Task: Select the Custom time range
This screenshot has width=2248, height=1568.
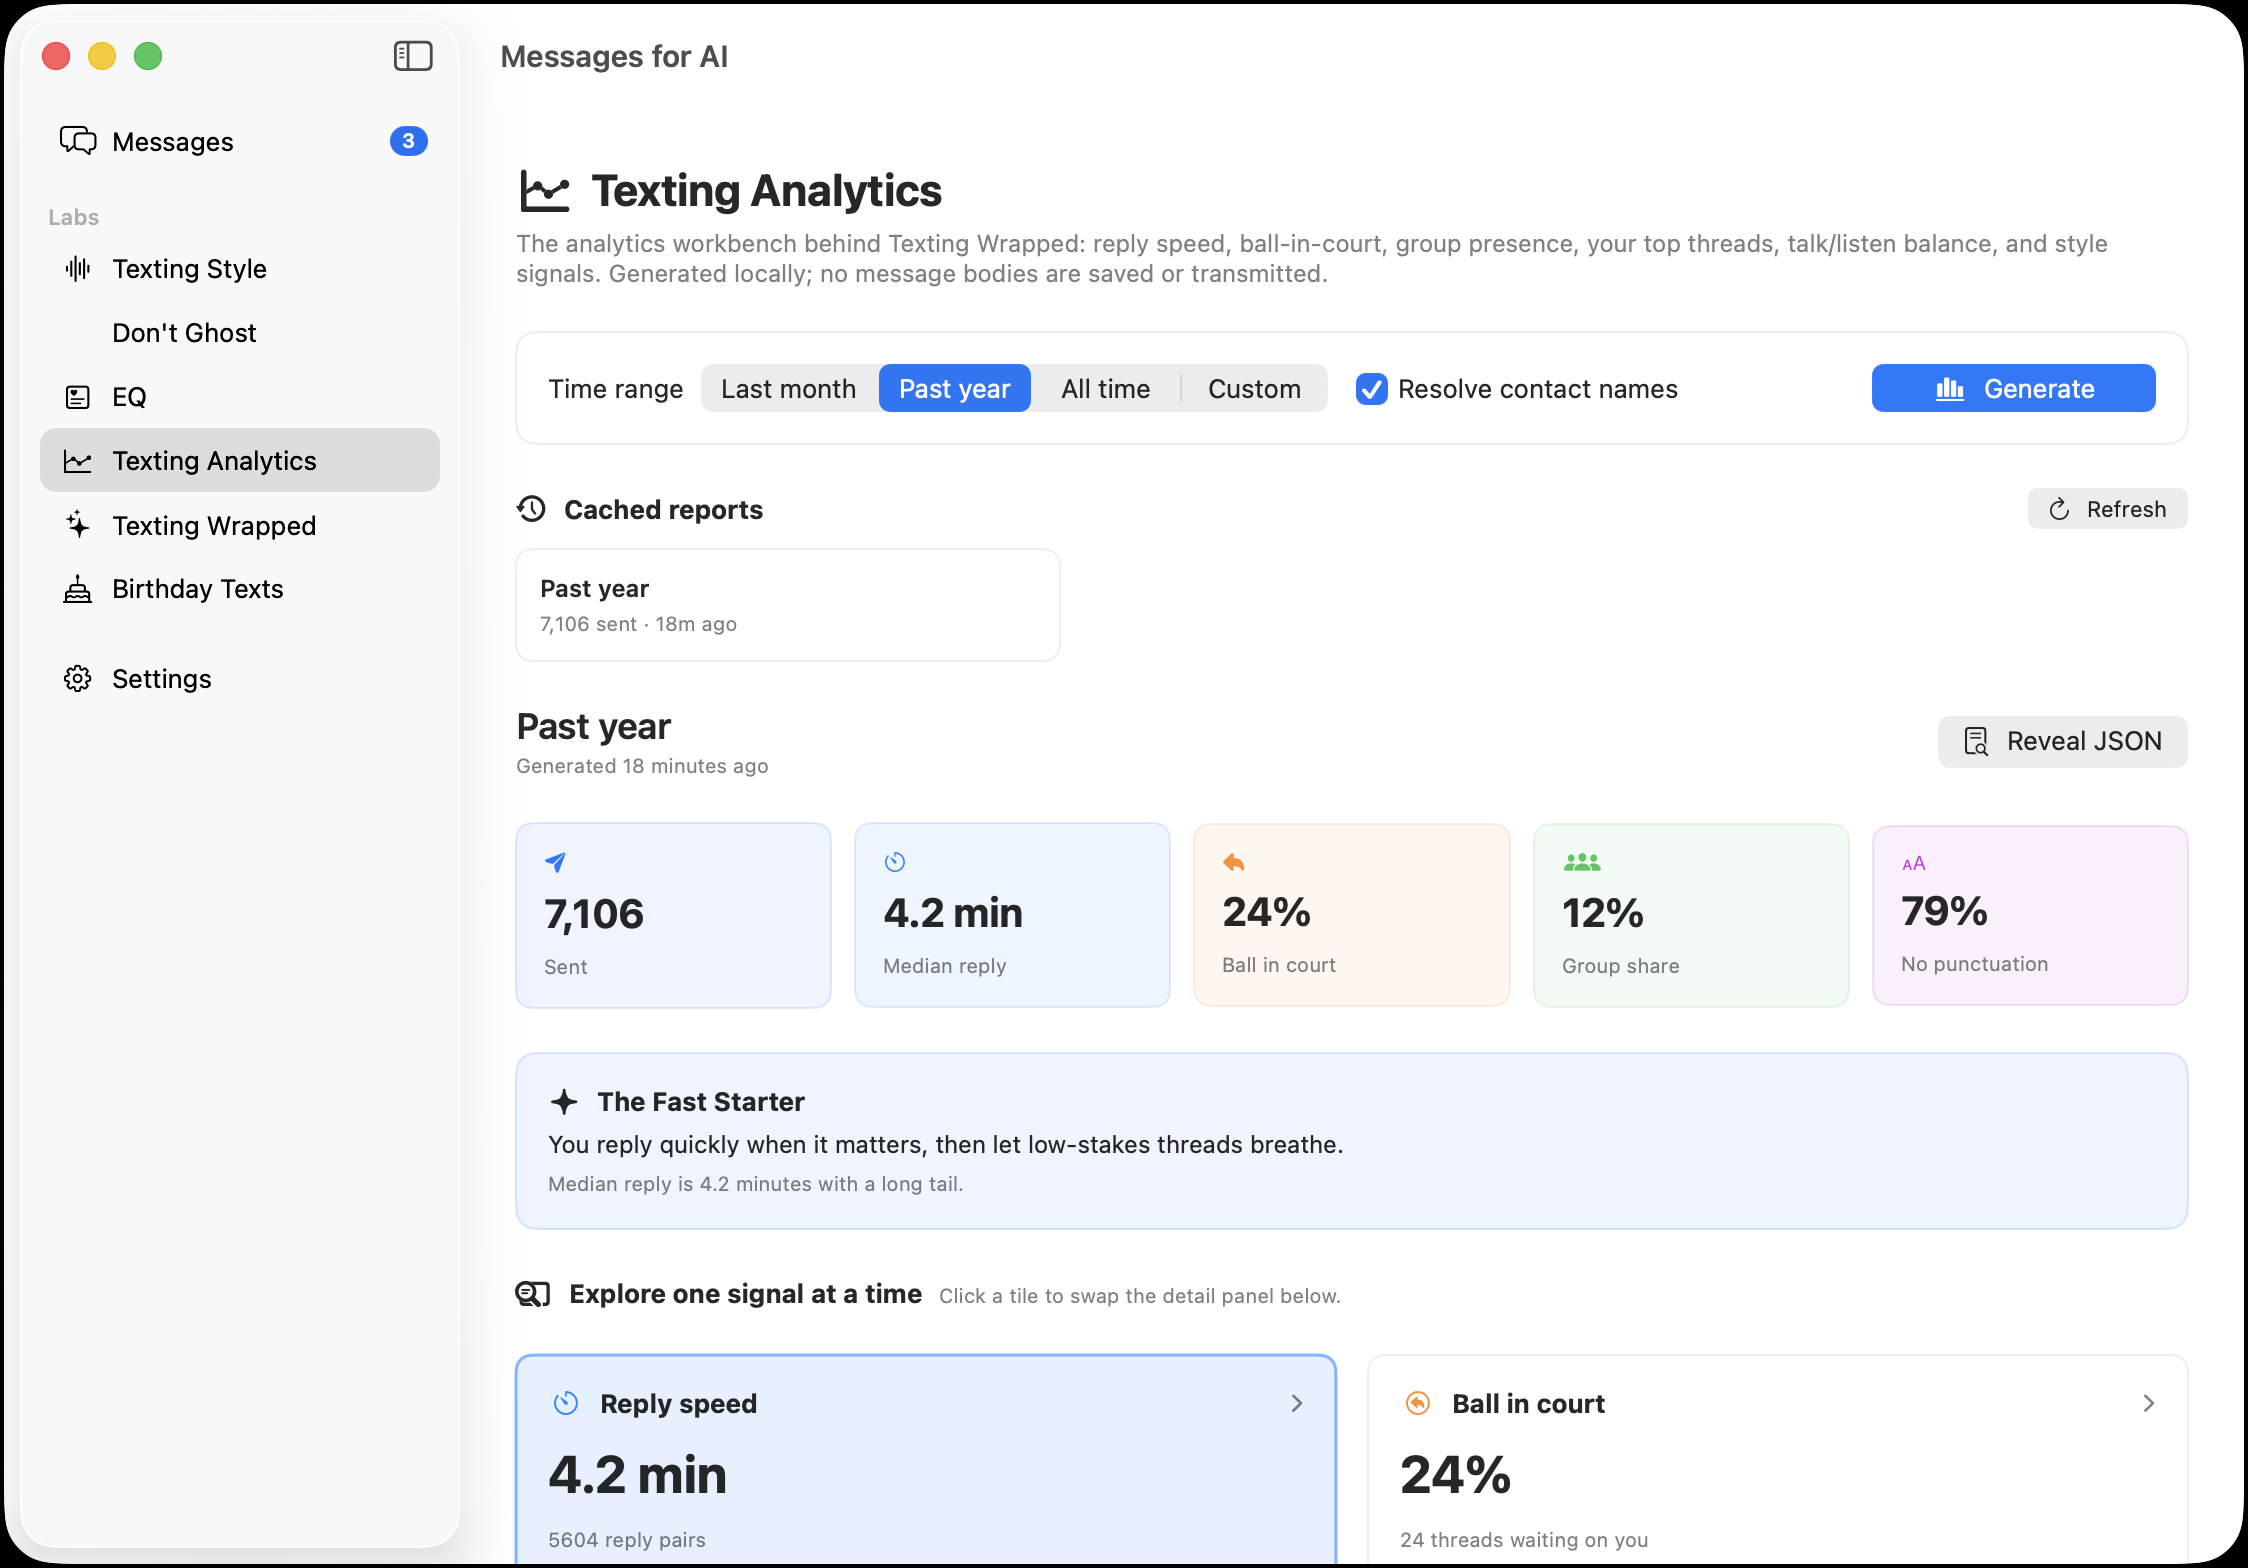Action: (x=1254, y=389)
